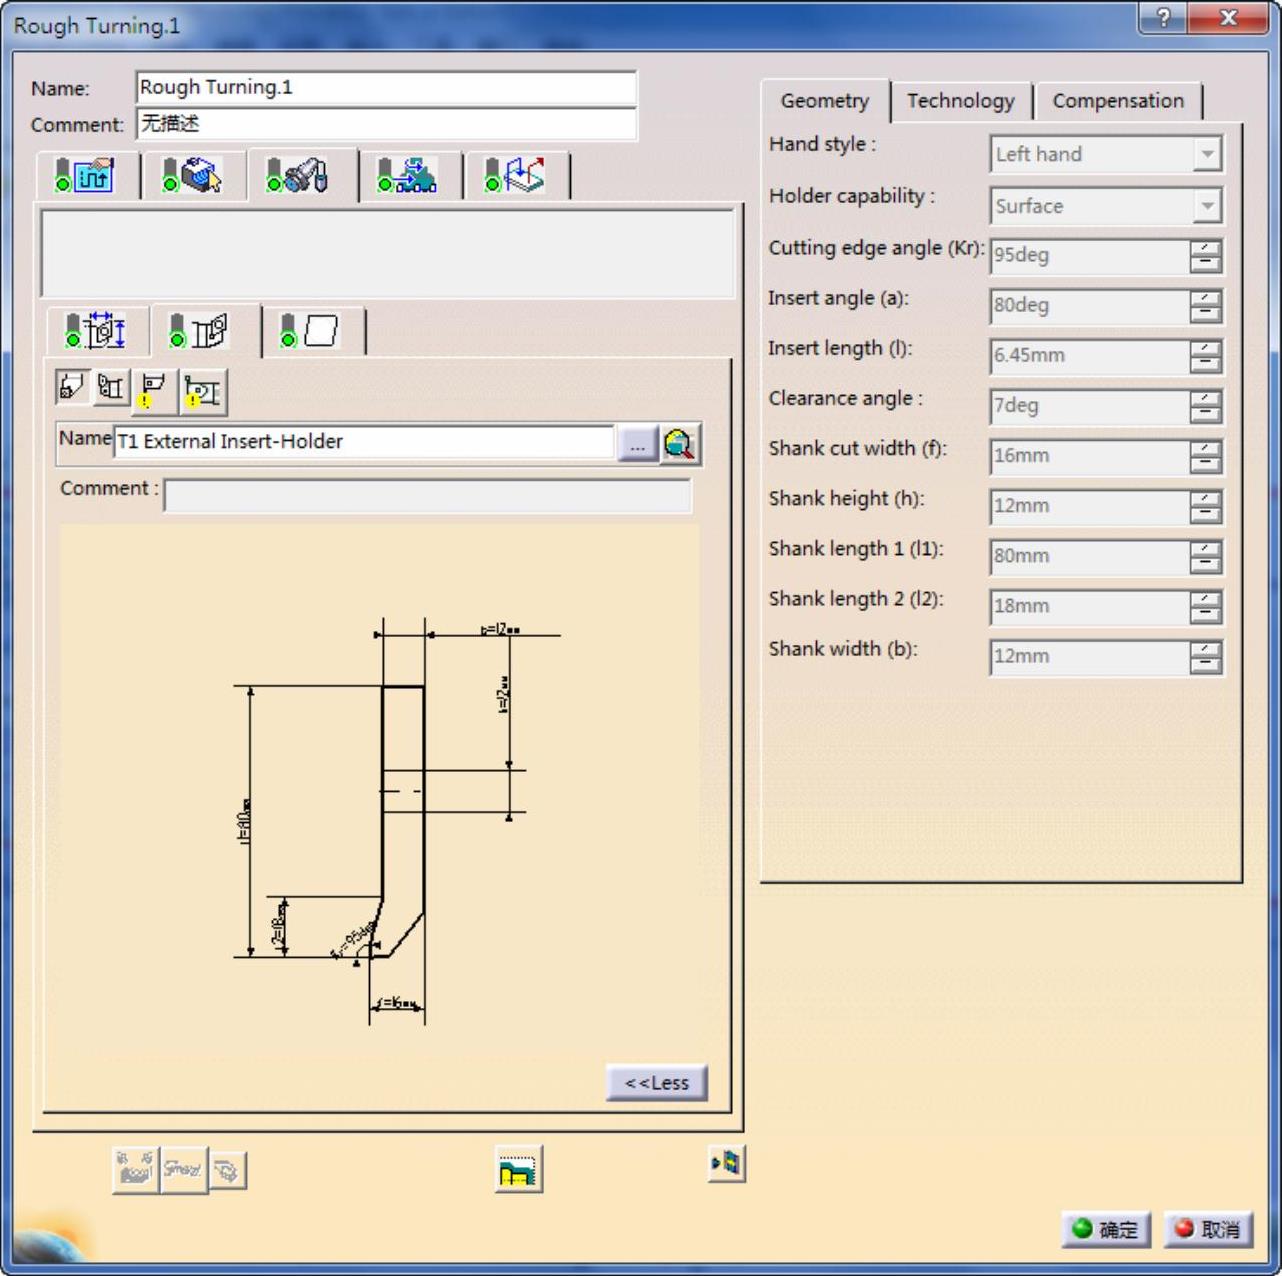Click the operation Name input field
The width and height of the screenshot is (1282, 1276).
(385, 88)
